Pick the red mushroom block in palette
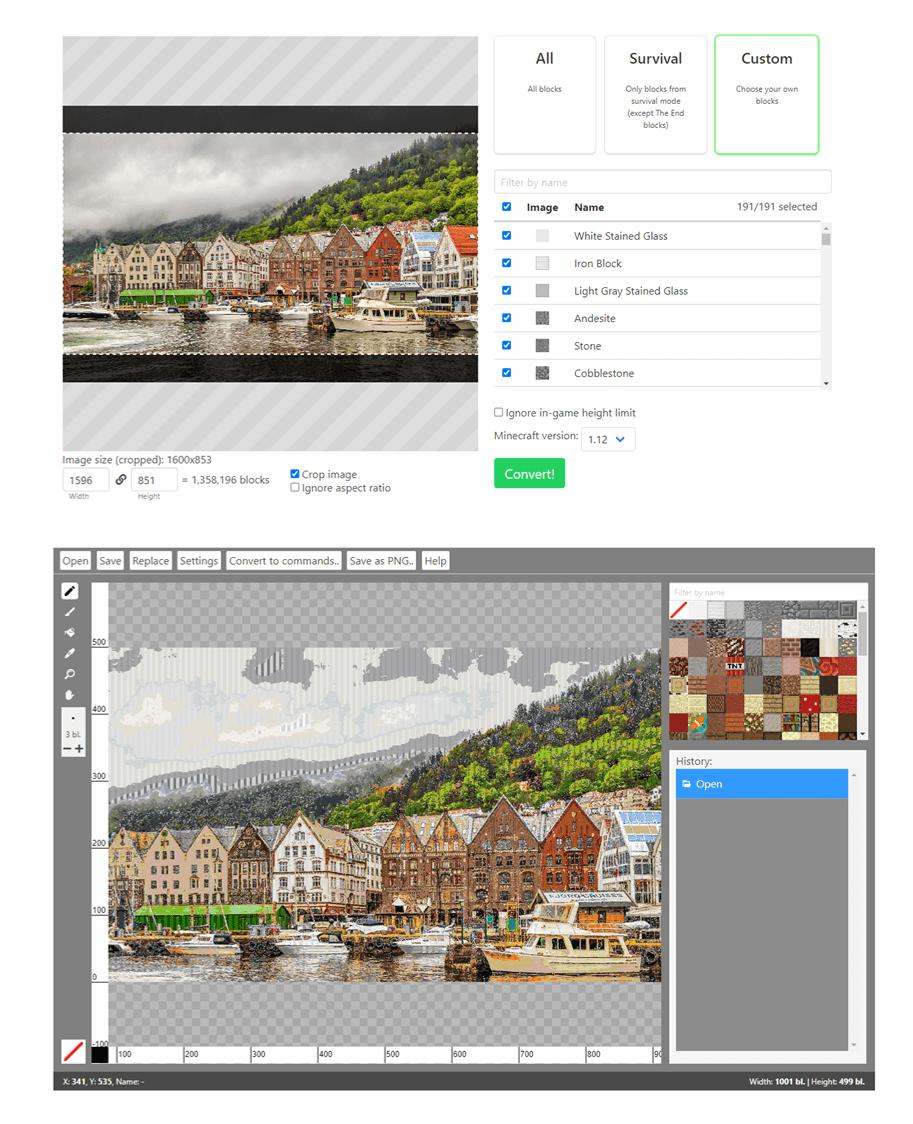The height and width of the screenshot is (1124, 913). pyautogui.click(x=810, y=703)
